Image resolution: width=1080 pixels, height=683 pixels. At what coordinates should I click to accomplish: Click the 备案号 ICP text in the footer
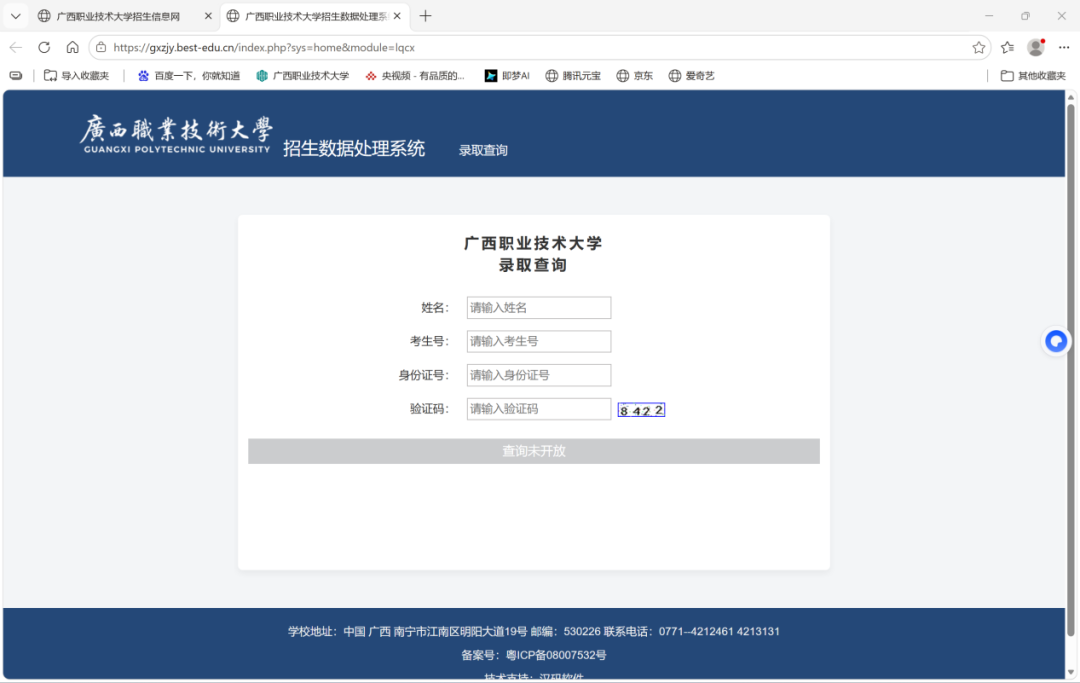tap(534, 655)
